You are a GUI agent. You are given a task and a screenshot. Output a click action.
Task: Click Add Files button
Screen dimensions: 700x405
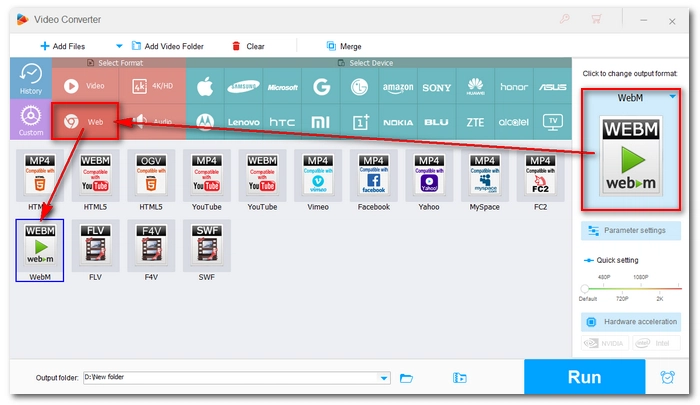(x=62, y=46)
